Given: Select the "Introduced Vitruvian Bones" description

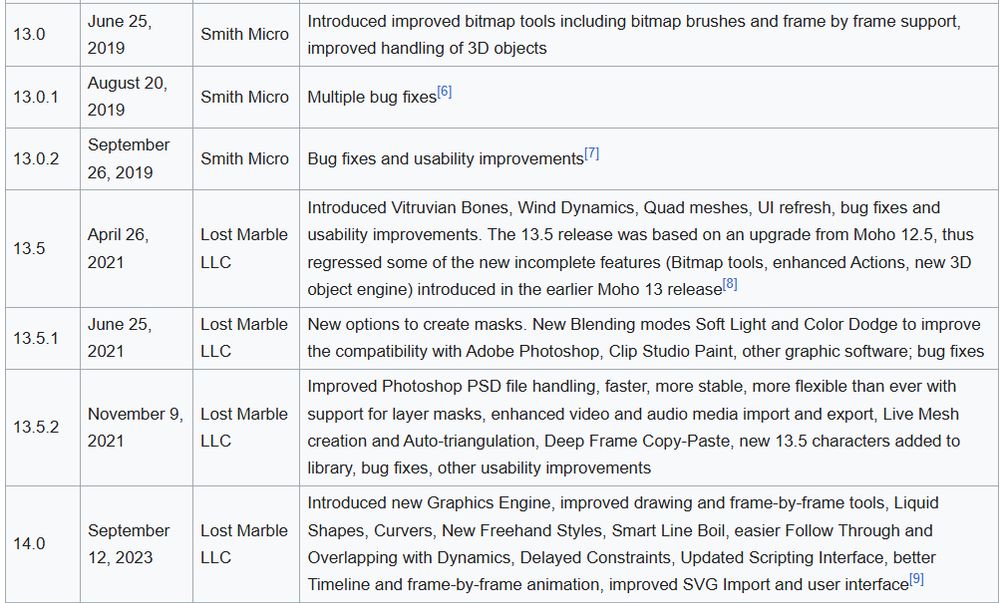Looking at the screenshot, I should (x=640, y=249).
